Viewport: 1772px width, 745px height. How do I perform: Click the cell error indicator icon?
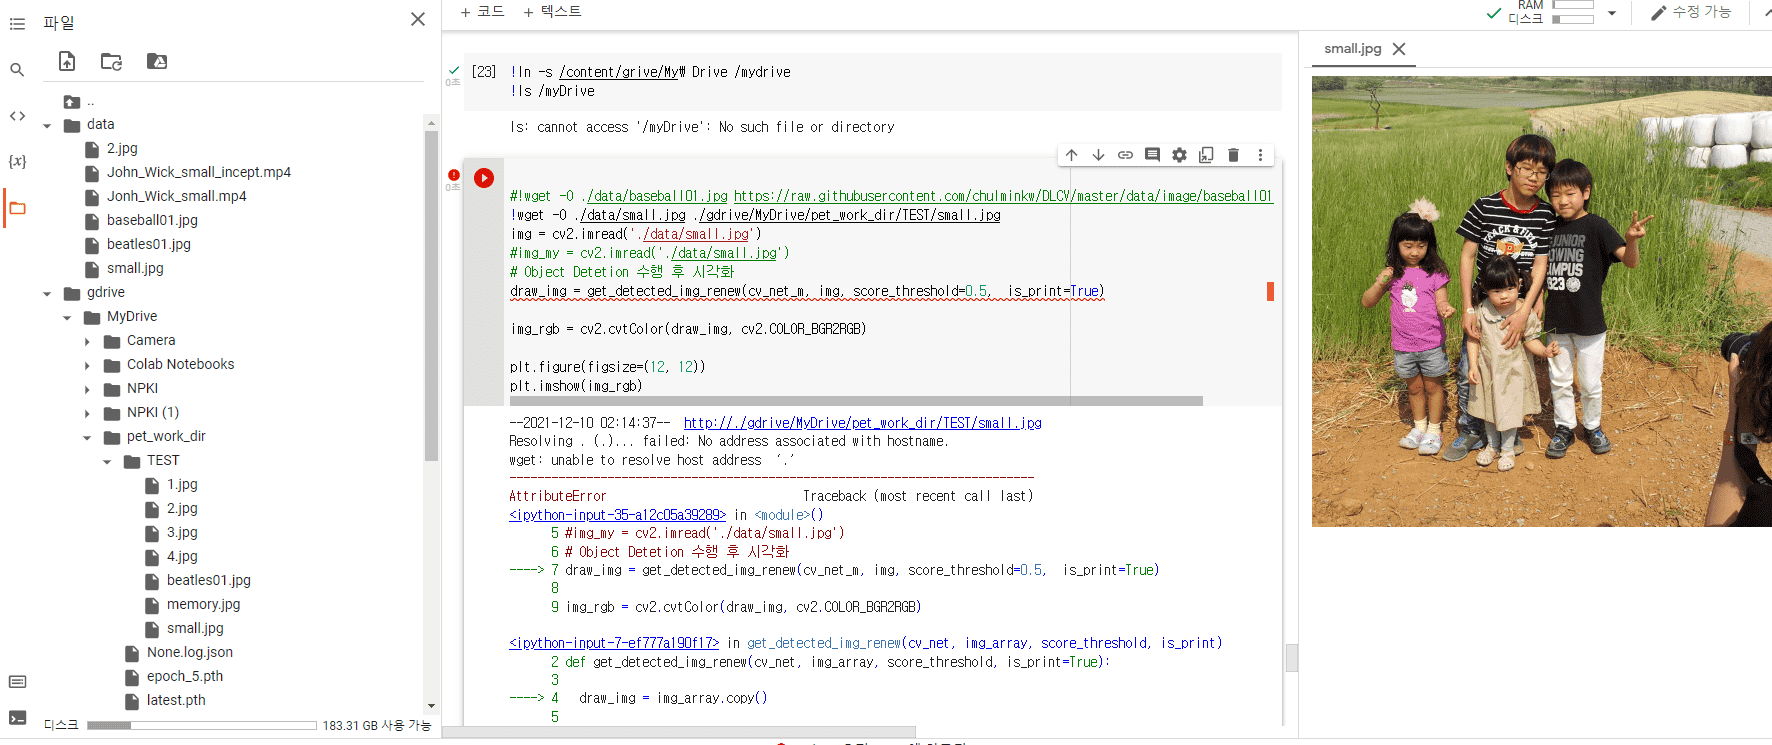[x=454, y=174]
